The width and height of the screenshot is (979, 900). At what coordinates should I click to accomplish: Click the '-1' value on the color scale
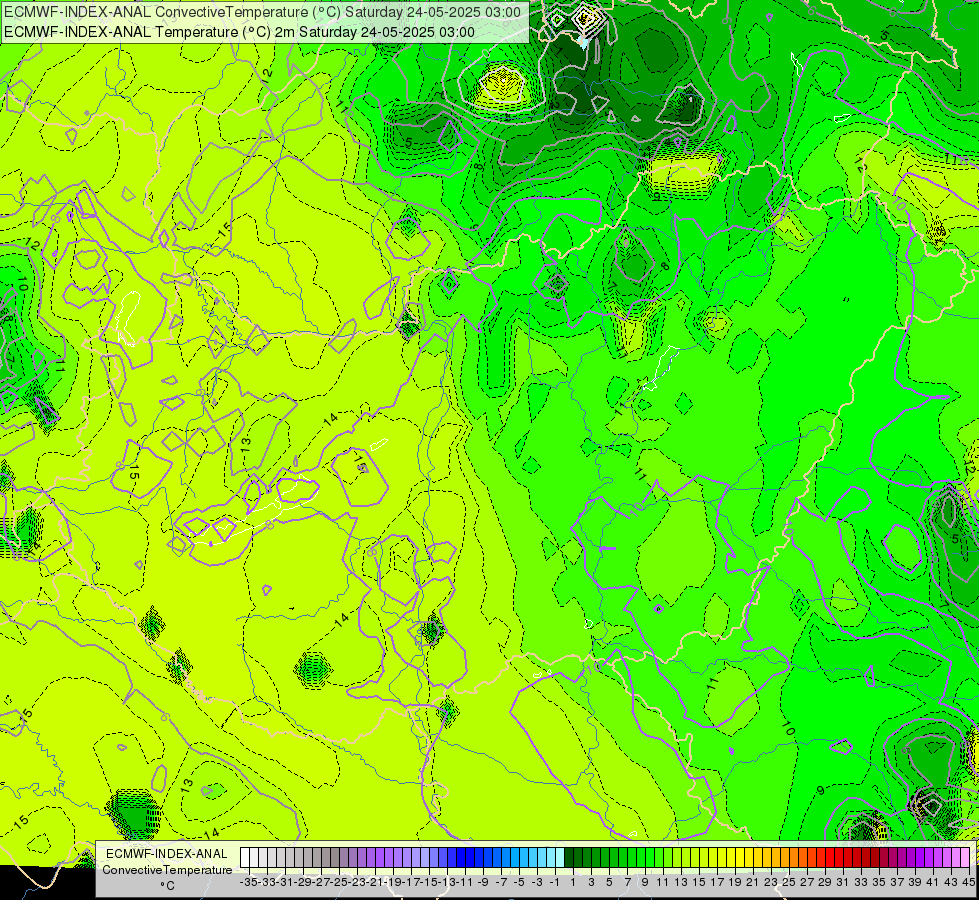tap(555, 882)
